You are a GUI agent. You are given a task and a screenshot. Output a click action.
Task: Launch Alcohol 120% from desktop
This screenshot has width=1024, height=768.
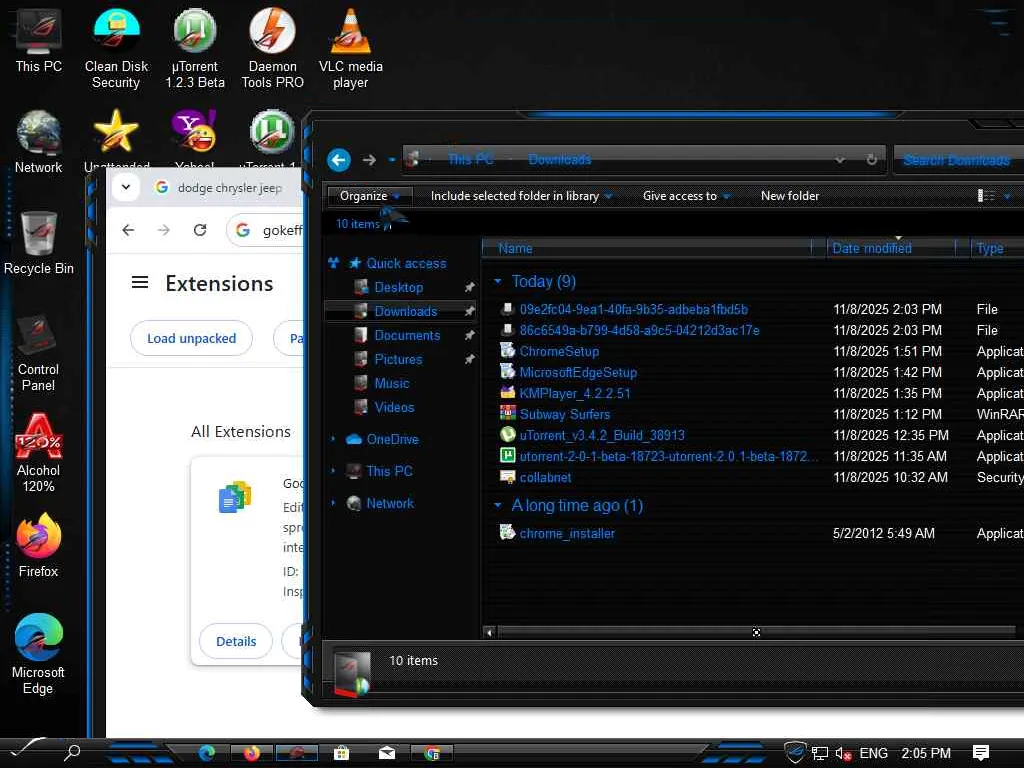(x=39, y=453)
